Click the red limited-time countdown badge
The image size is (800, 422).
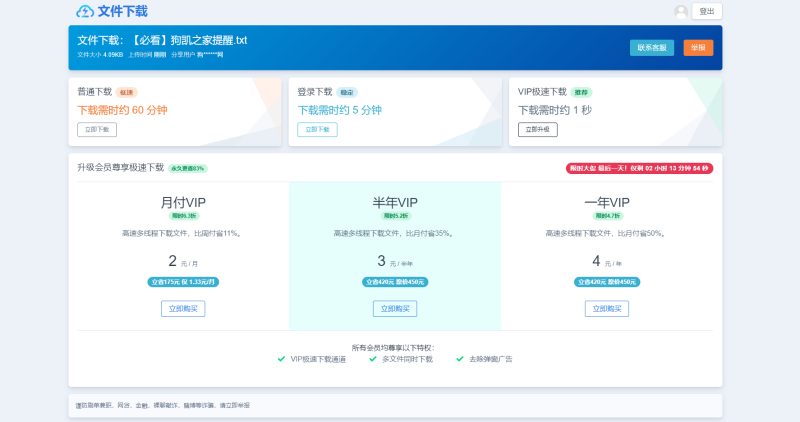638,168
